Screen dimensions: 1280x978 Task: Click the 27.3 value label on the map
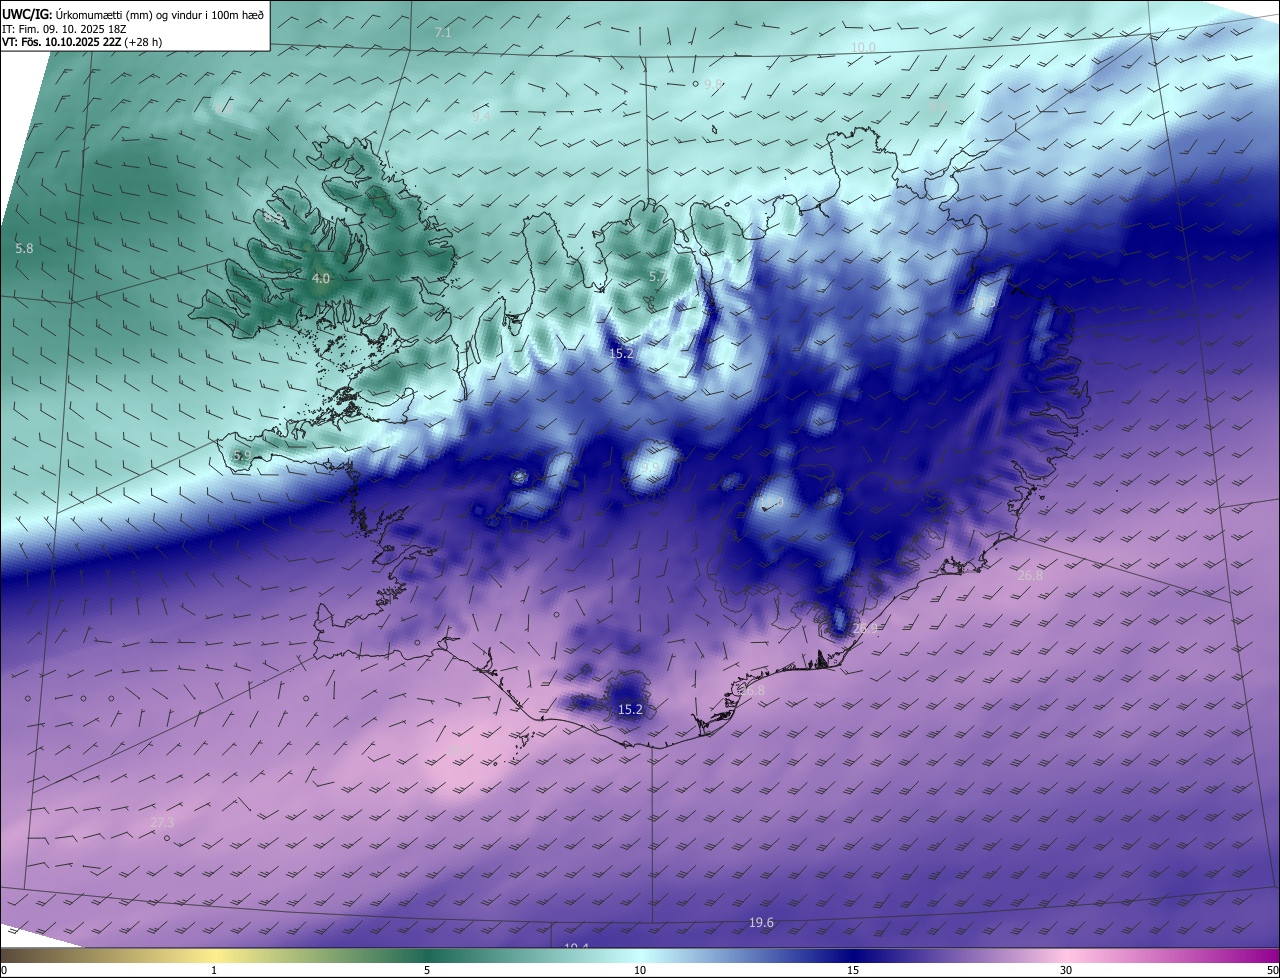point(161,822)
